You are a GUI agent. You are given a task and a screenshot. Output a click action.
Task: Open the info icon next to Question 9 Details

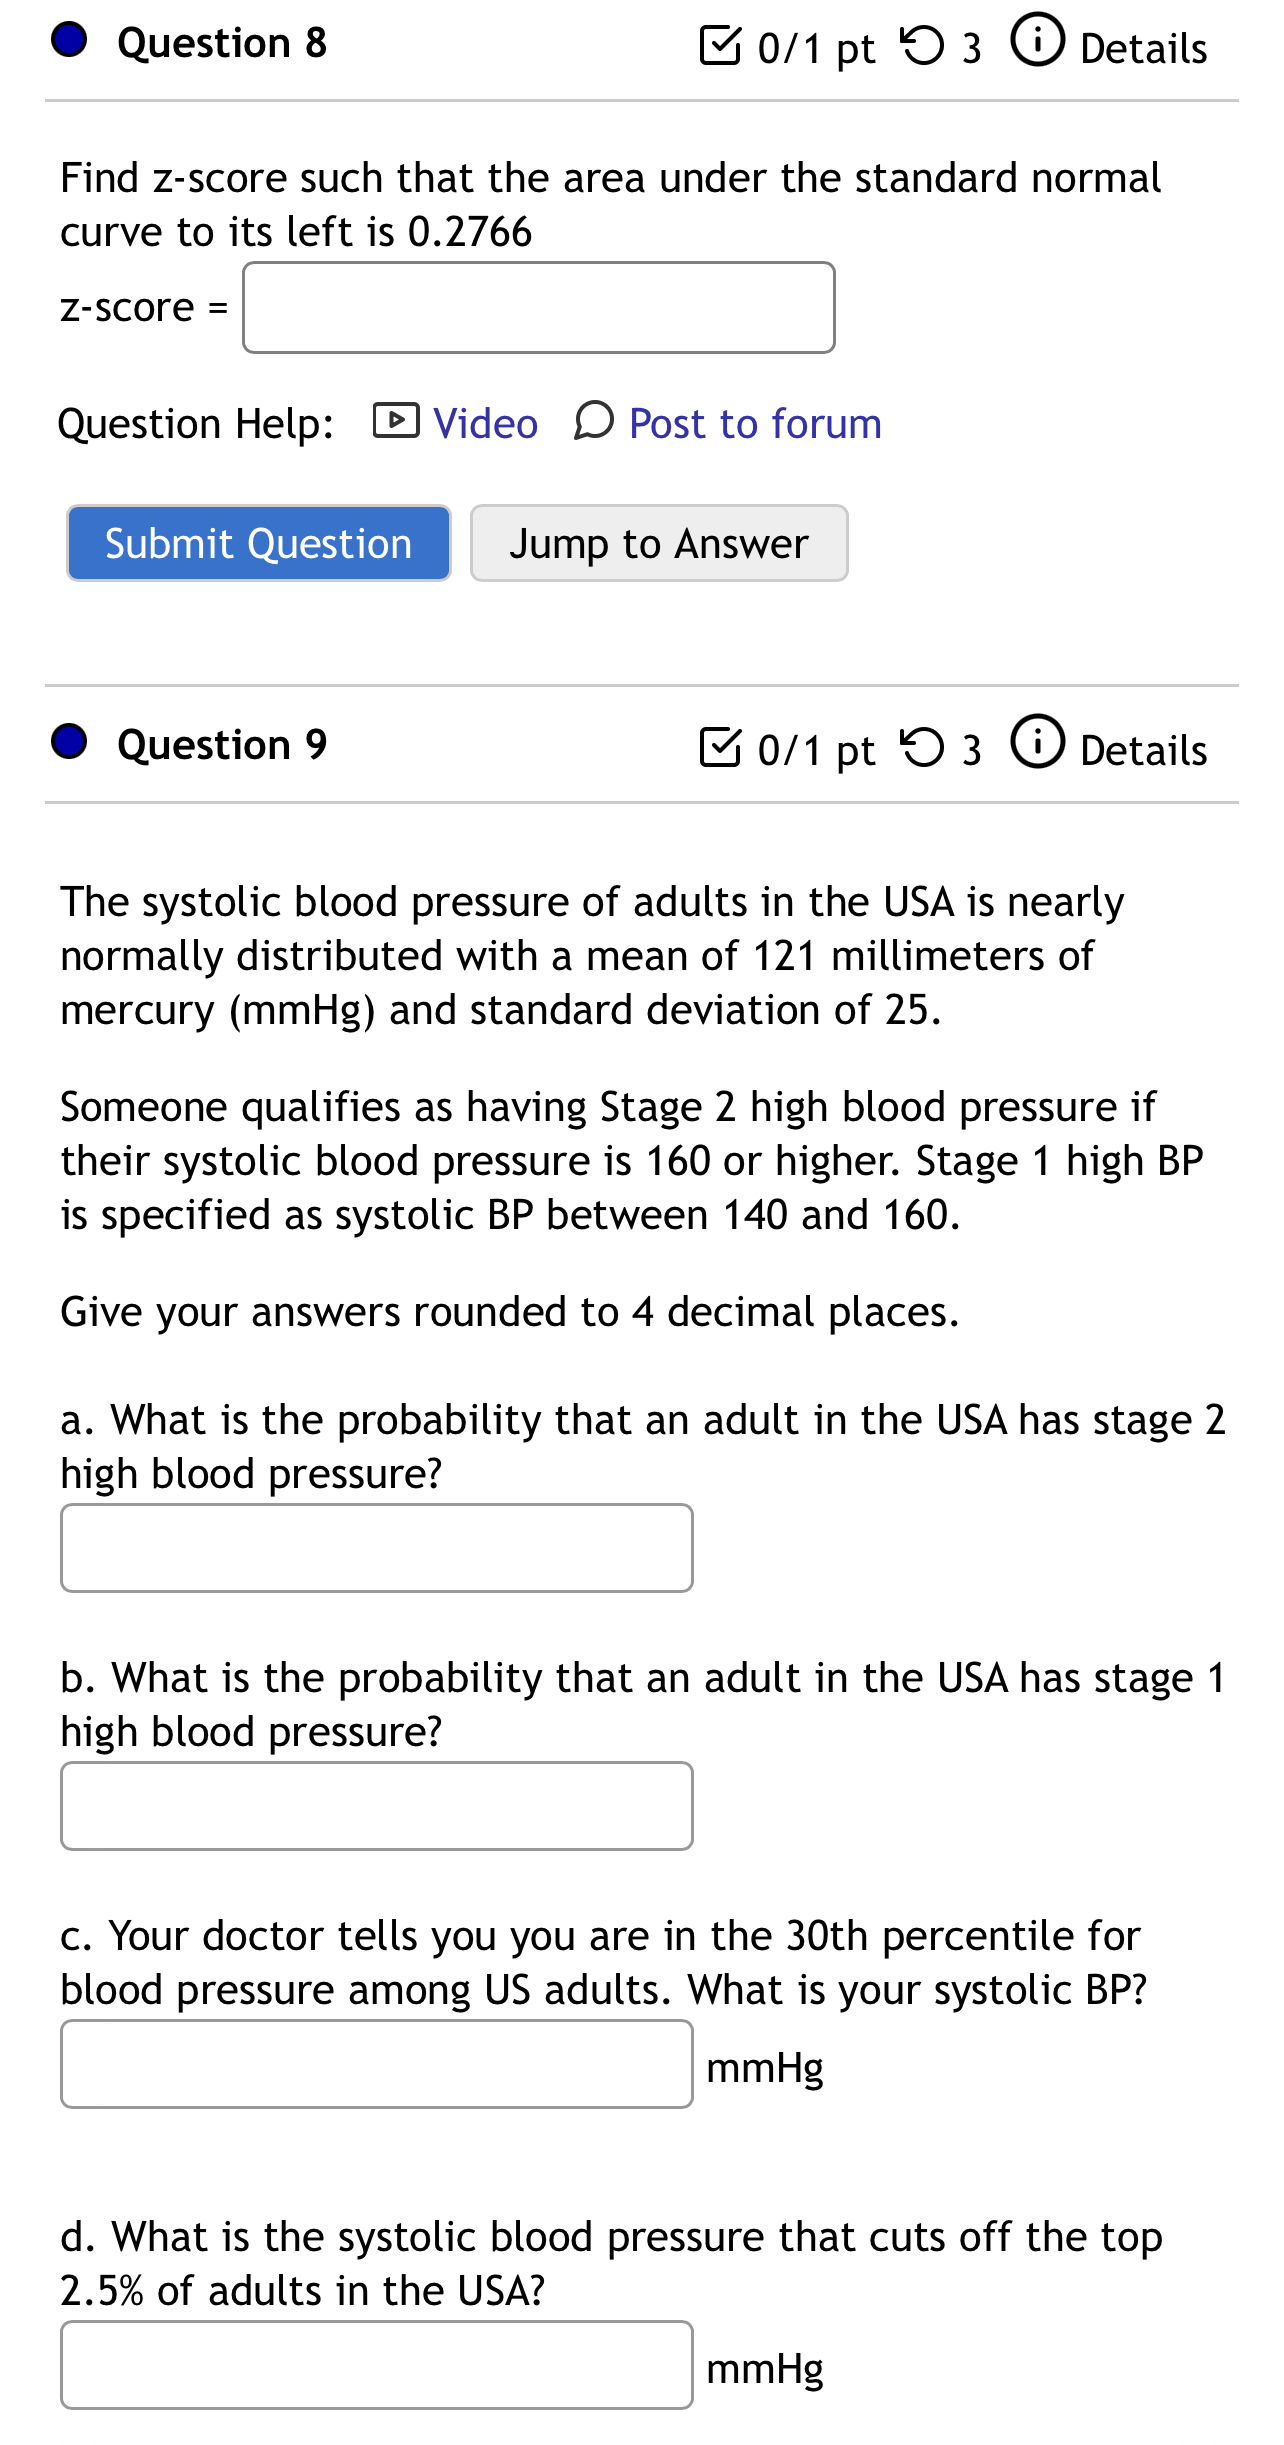pos(1036,746)
